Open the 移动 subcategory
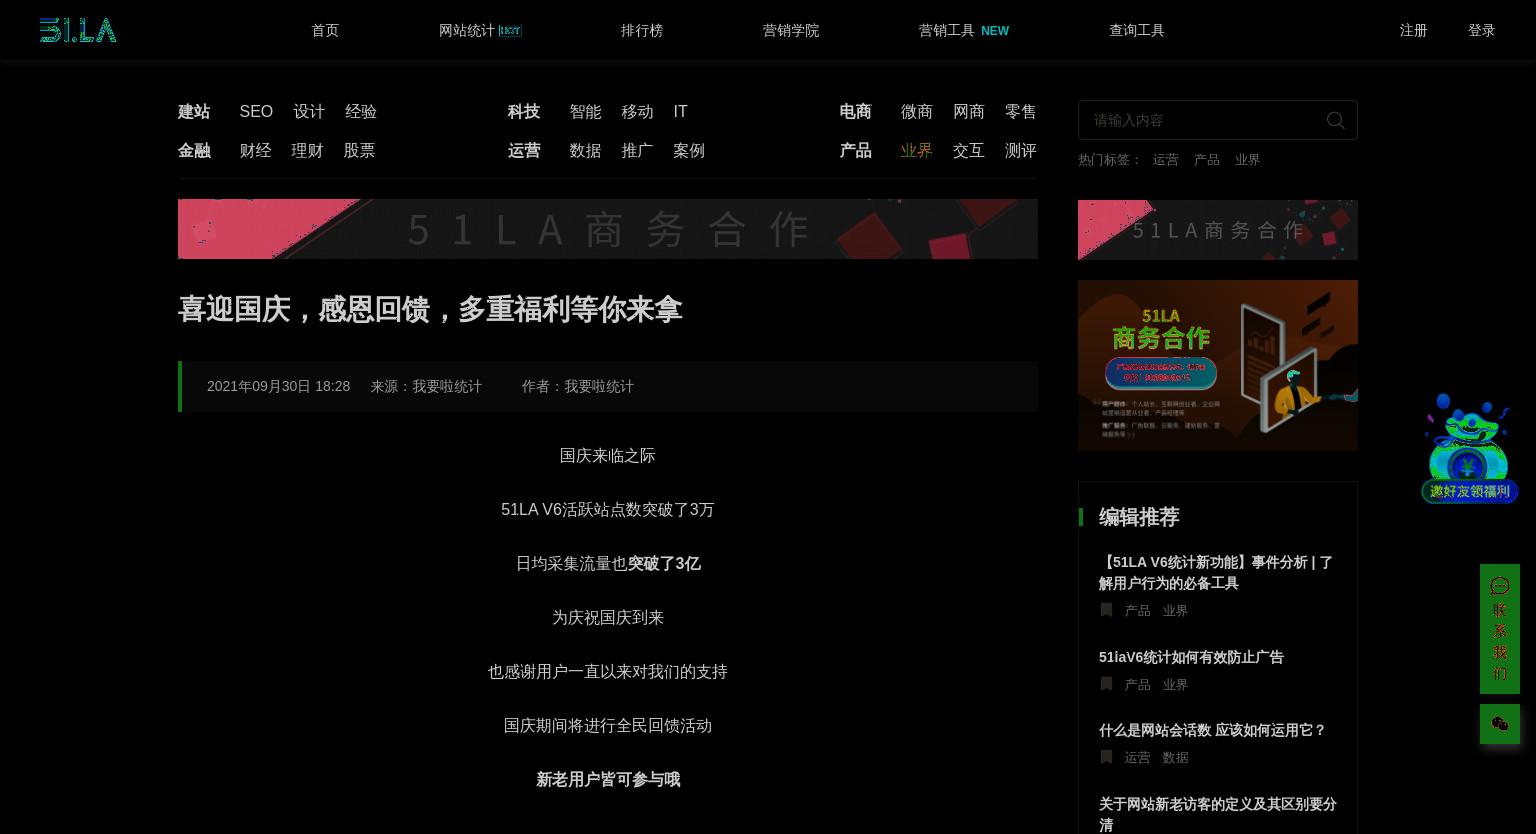Viewport: 1536px width, 834px height. [x=637, y=111]
